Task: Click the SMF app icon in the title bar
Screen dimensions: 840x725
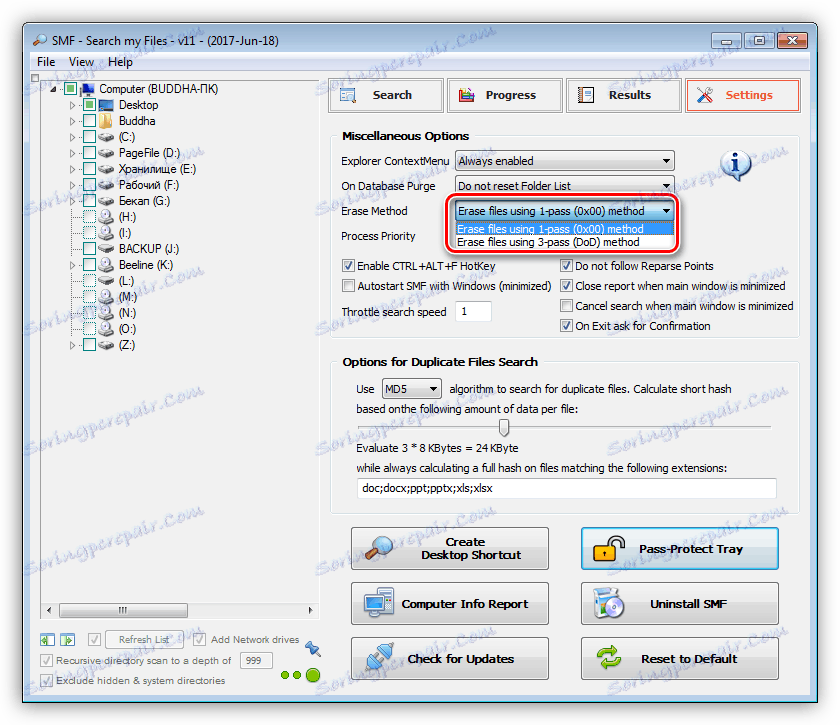Action: point(40,41)
